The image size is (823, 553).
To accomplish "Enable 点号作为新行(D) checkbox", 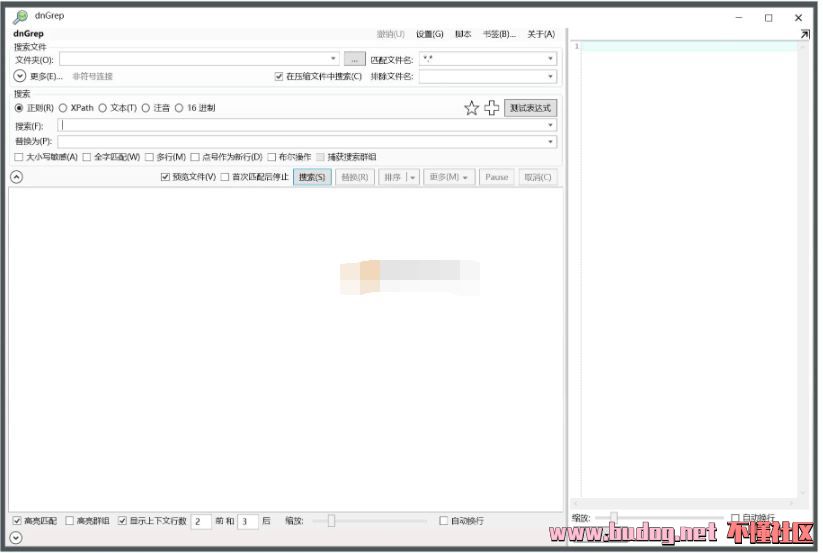I will pos(196,157).
